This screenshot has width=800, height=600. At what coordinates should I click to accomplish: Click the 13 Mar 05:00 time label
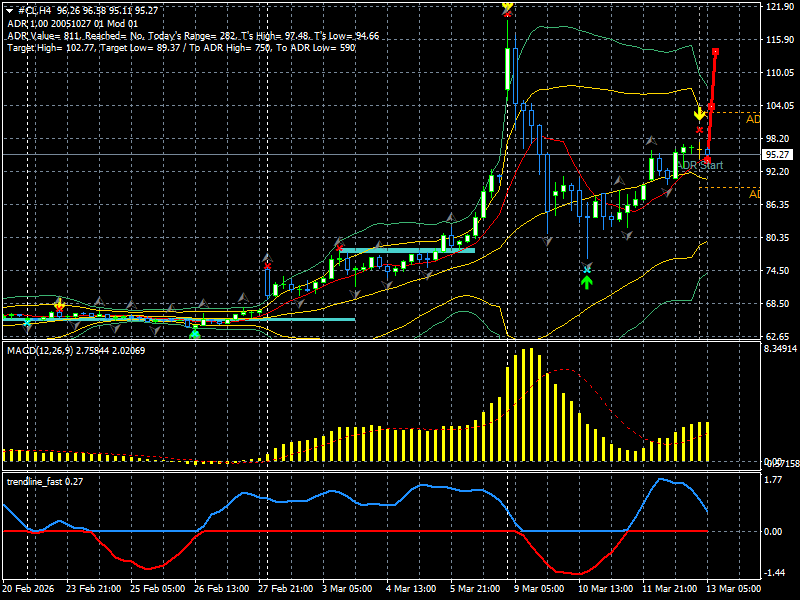(x=734, y=588)
